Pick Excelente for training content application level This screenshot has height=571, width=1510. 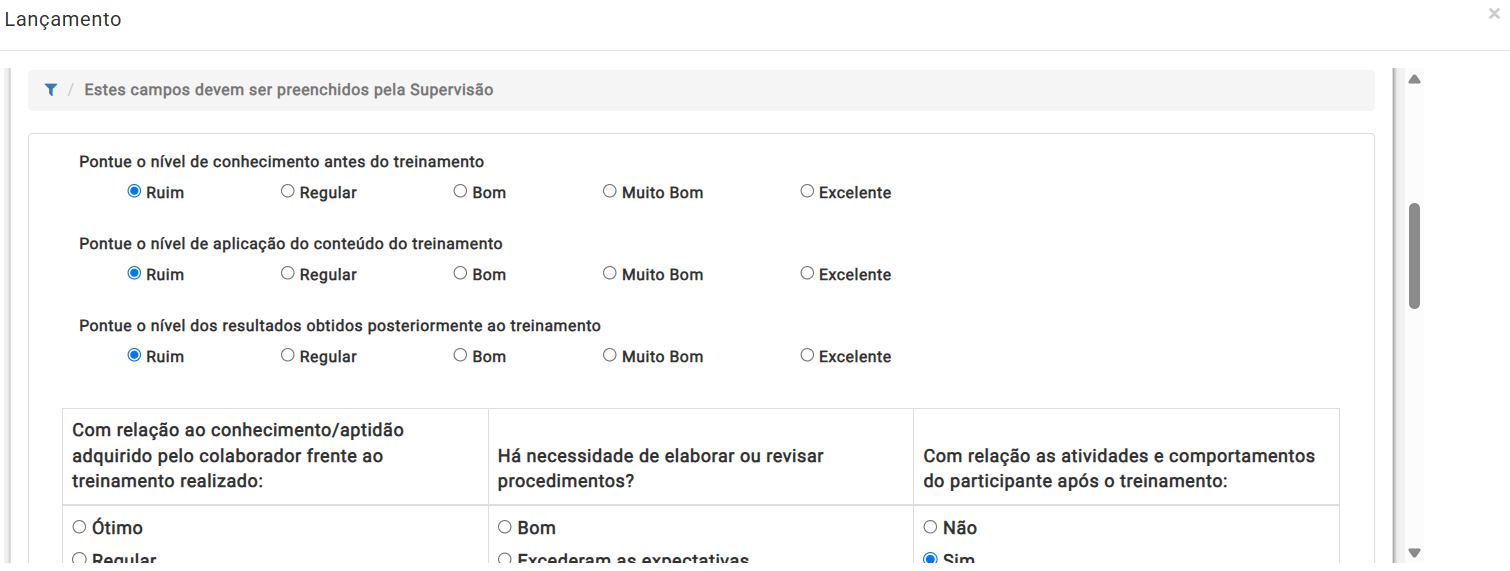[x=807, y=273]
